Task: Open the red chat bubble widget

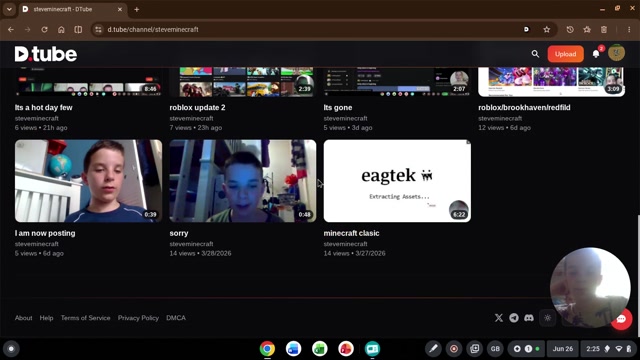Action: 621,319
